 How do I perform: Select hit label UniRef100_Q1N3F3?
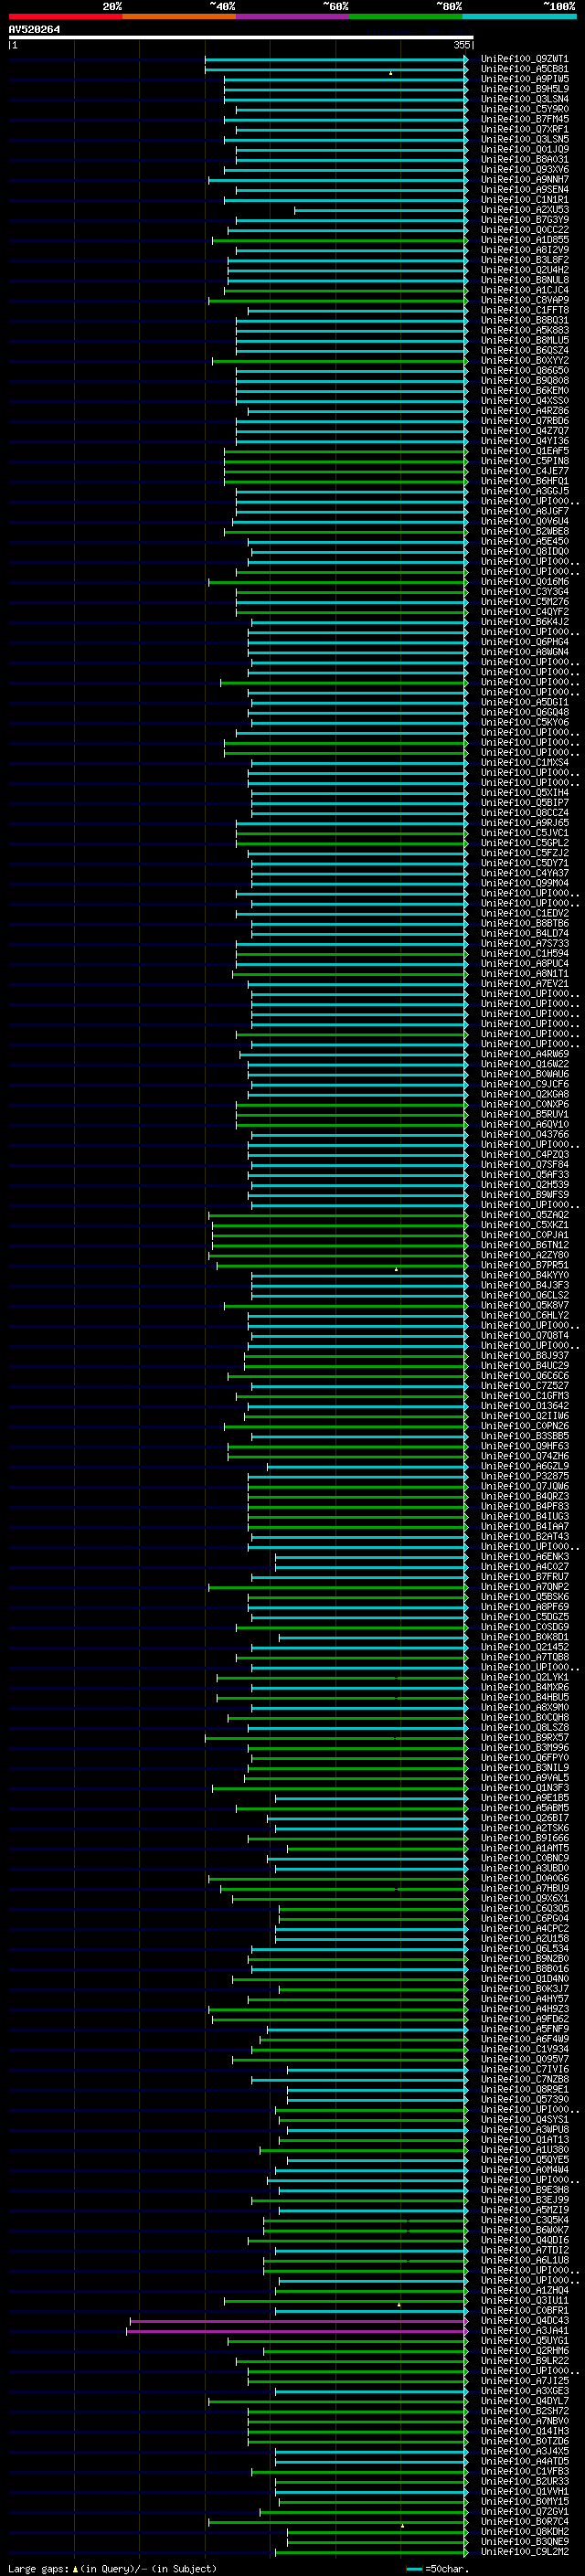click(524, 1788)
